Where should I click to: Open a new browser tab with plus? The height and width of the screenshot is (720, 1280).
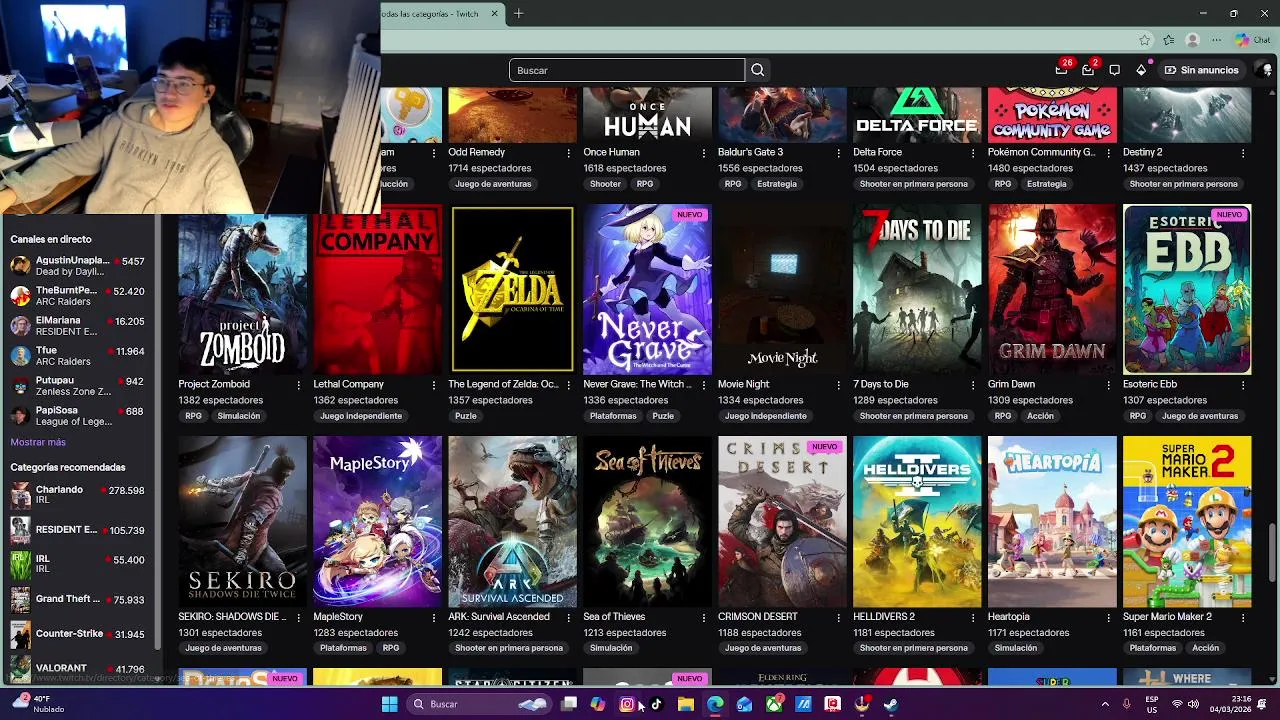click(x=518, y=14)
